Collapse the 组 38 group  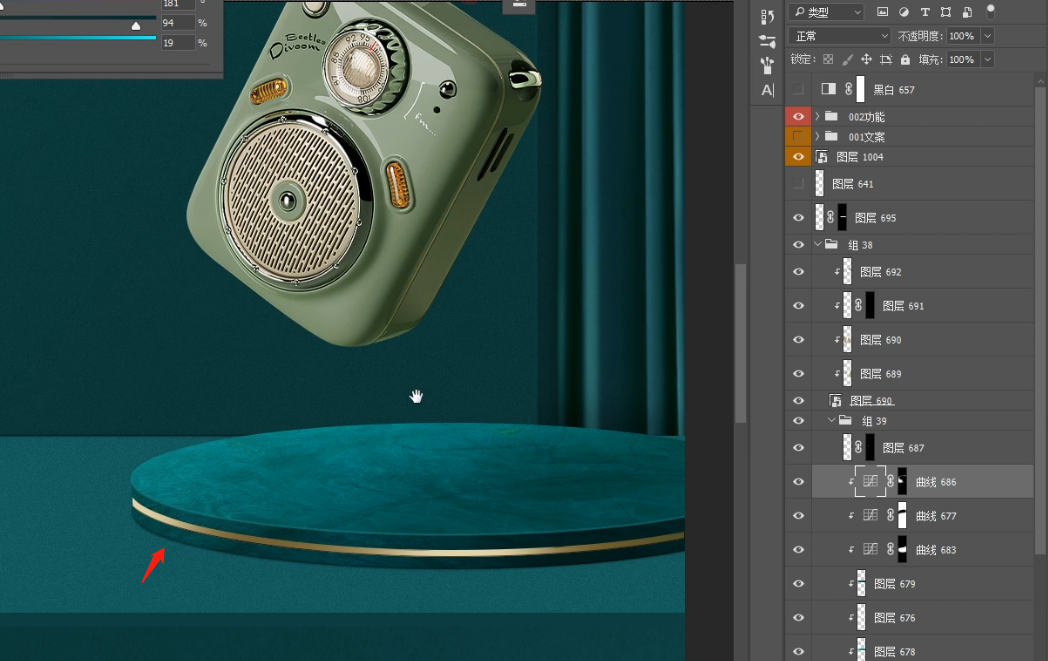pos(817,245)
